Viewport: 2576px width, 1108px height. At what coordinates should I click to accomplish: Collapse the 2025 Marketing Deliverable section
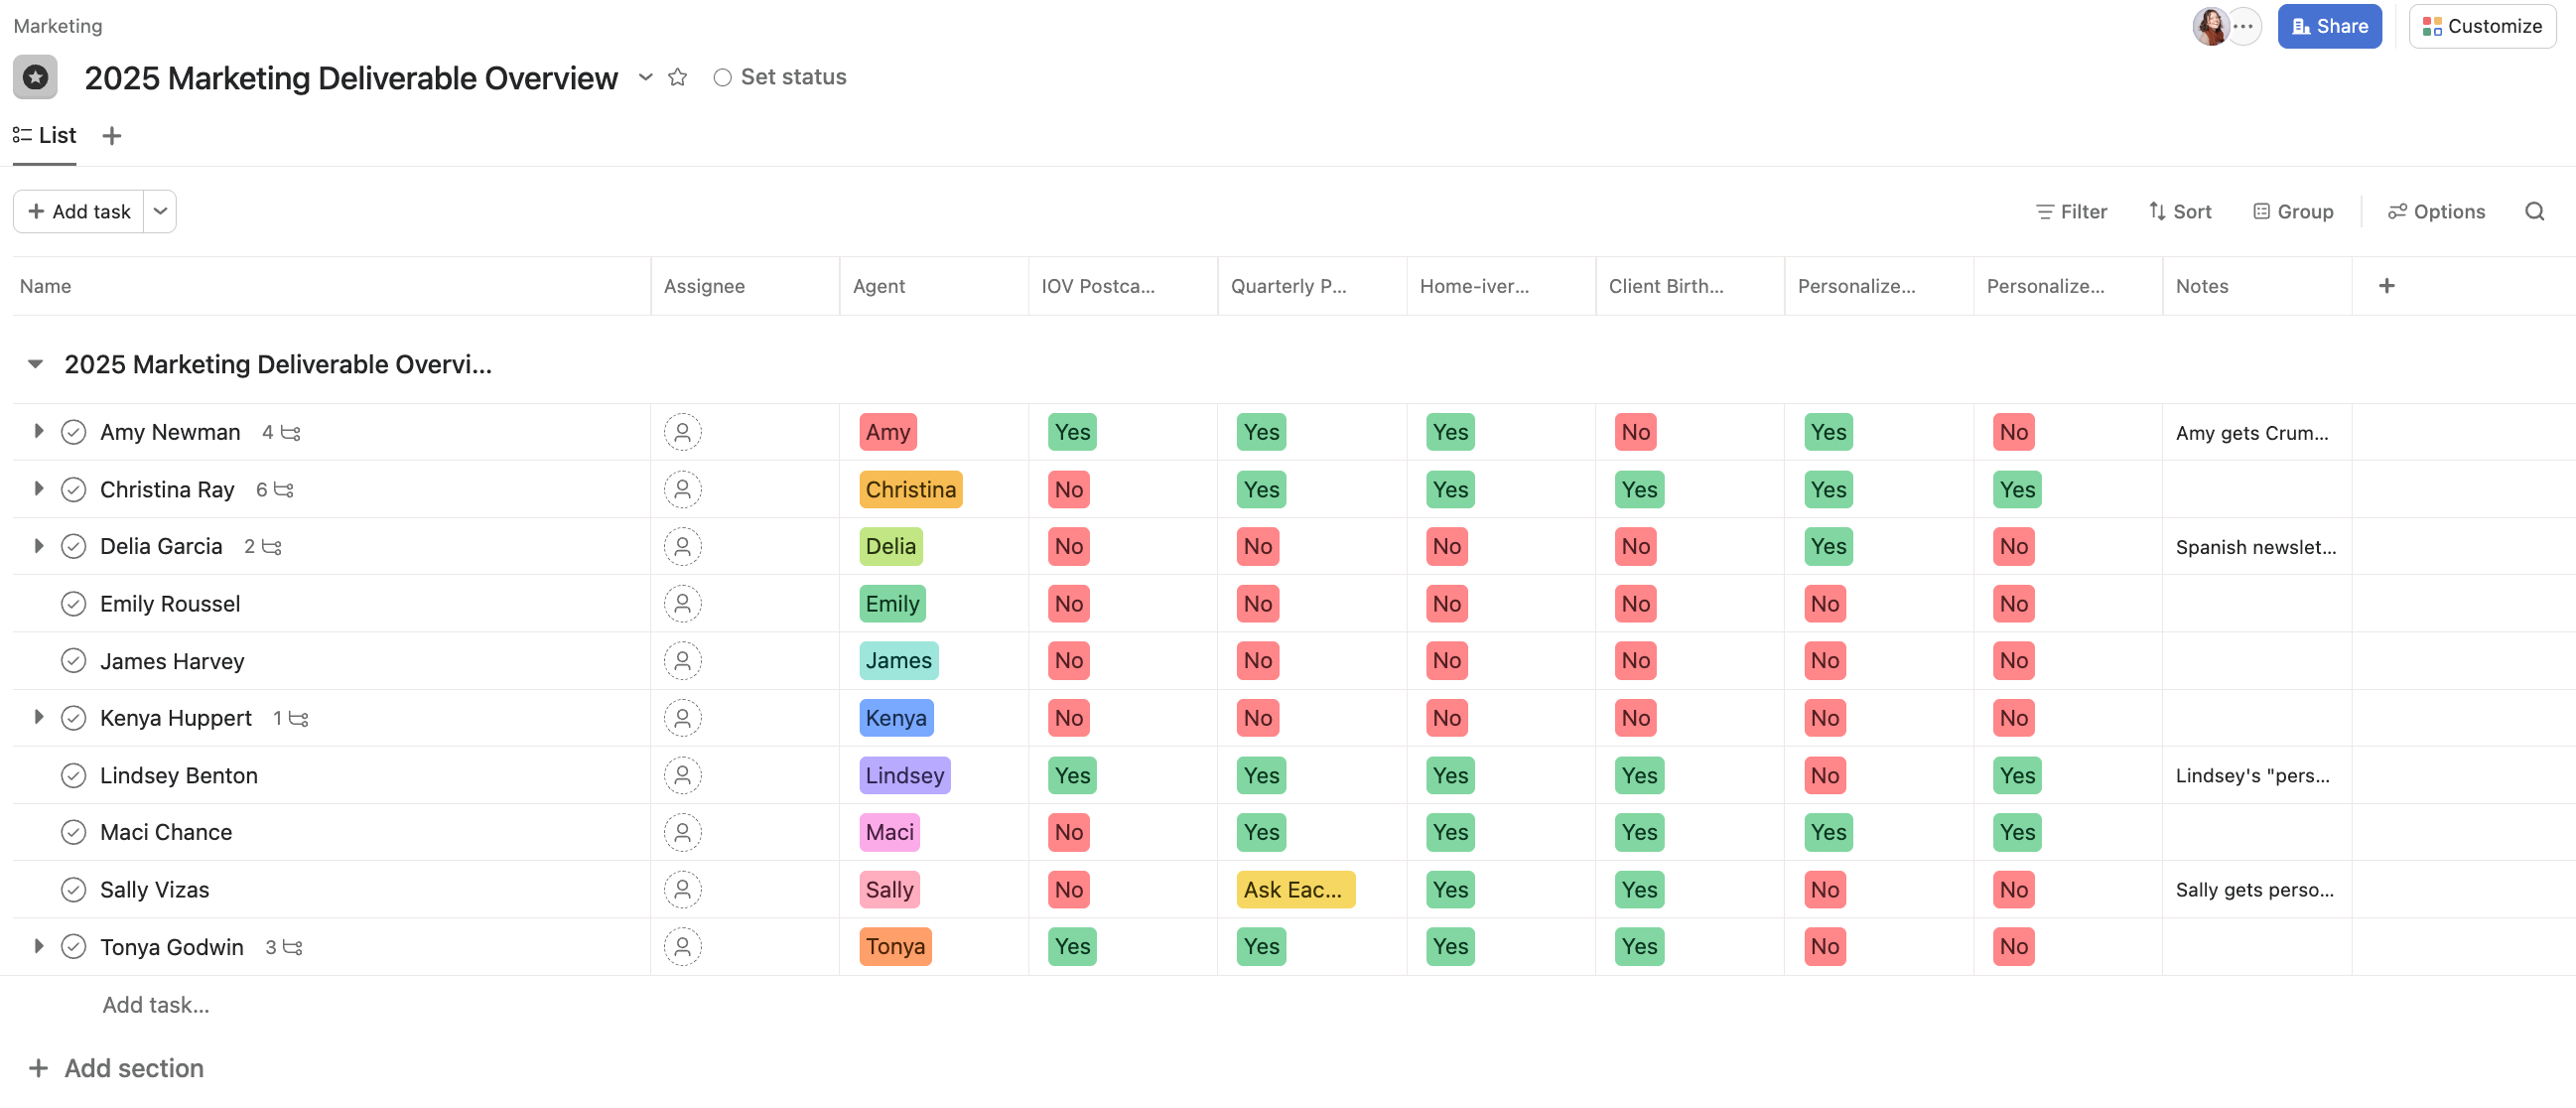[x=35, y=363]
